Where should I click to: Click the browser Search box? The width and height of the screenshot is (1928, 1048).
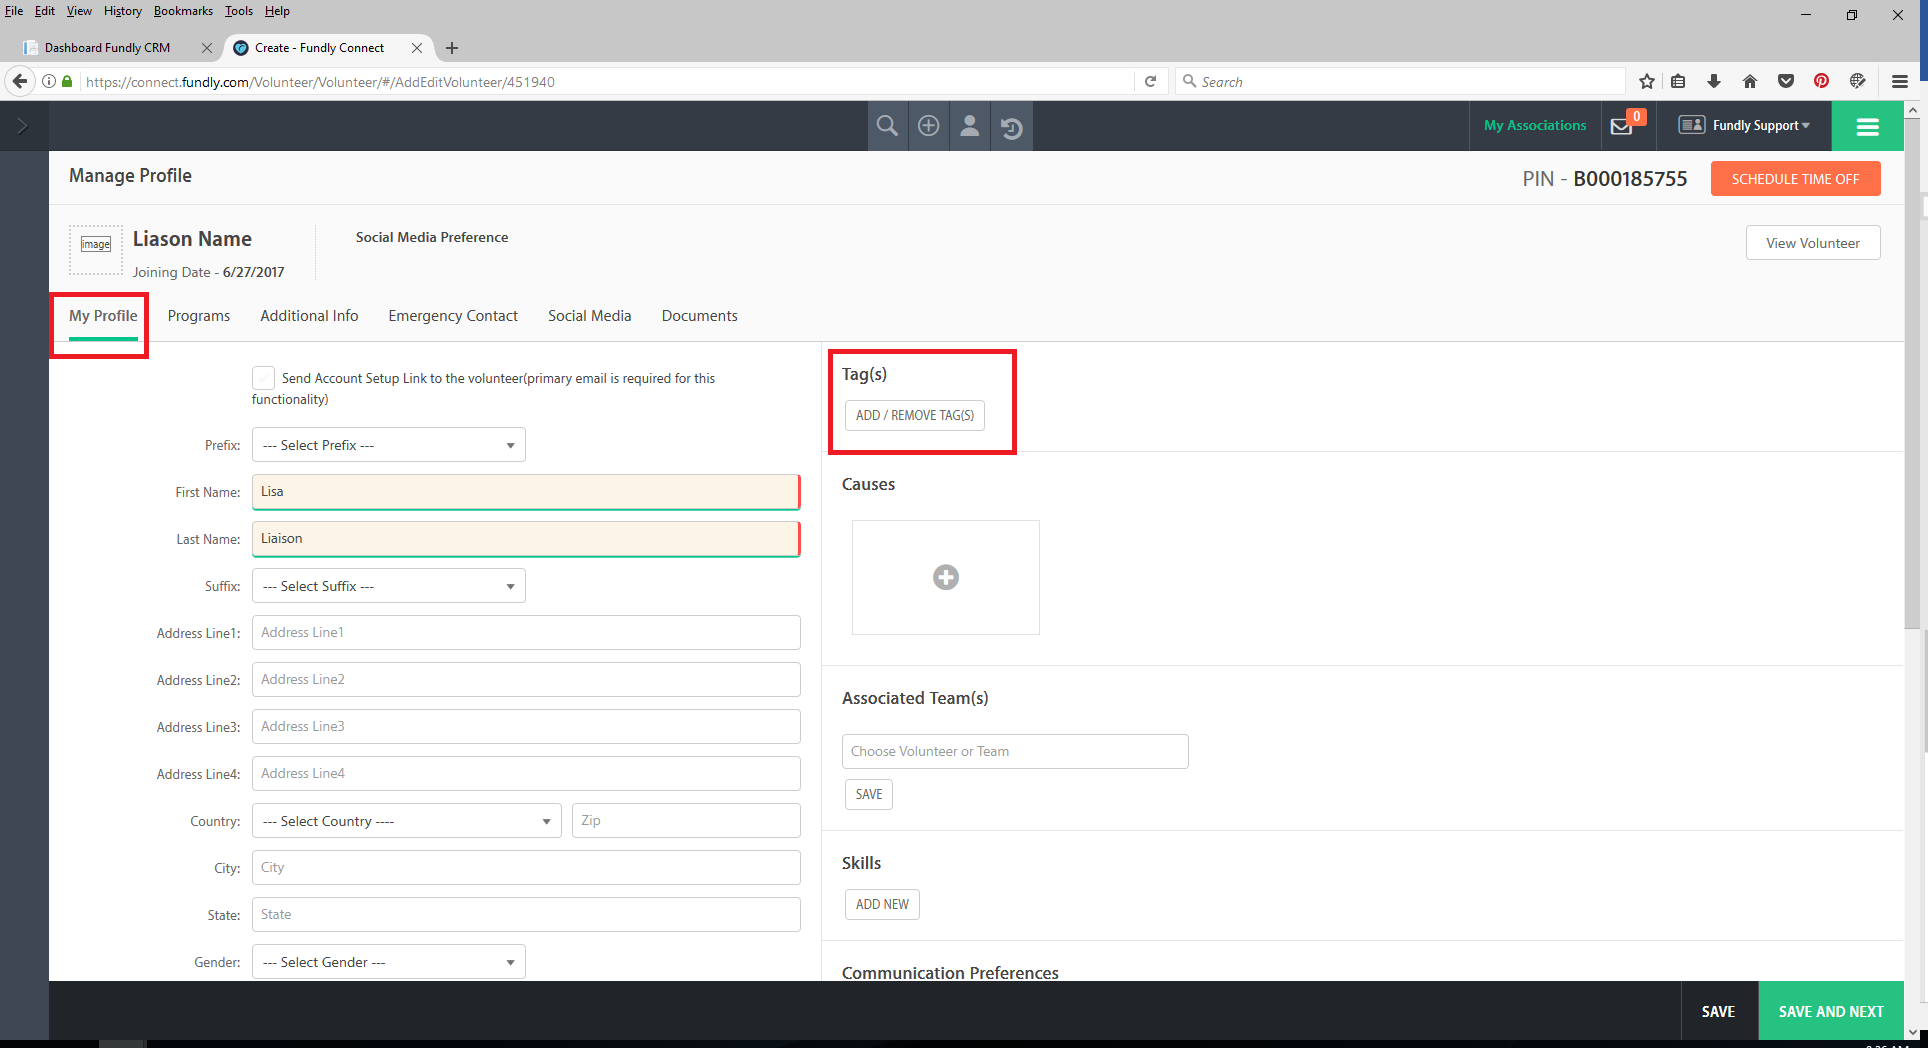point(1400,82)
